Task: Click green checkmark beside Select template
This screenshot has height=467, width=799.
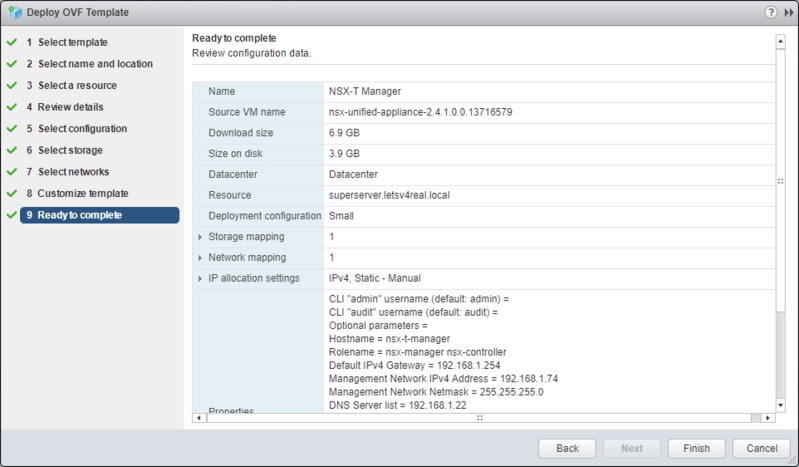Action: [12, 42]
